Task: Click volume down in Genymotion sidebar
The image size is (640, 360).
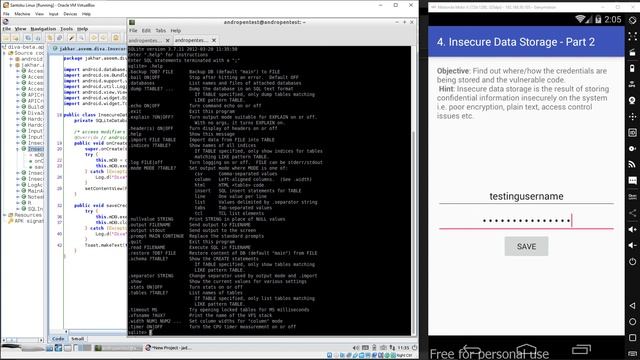Action: point(632,245)
